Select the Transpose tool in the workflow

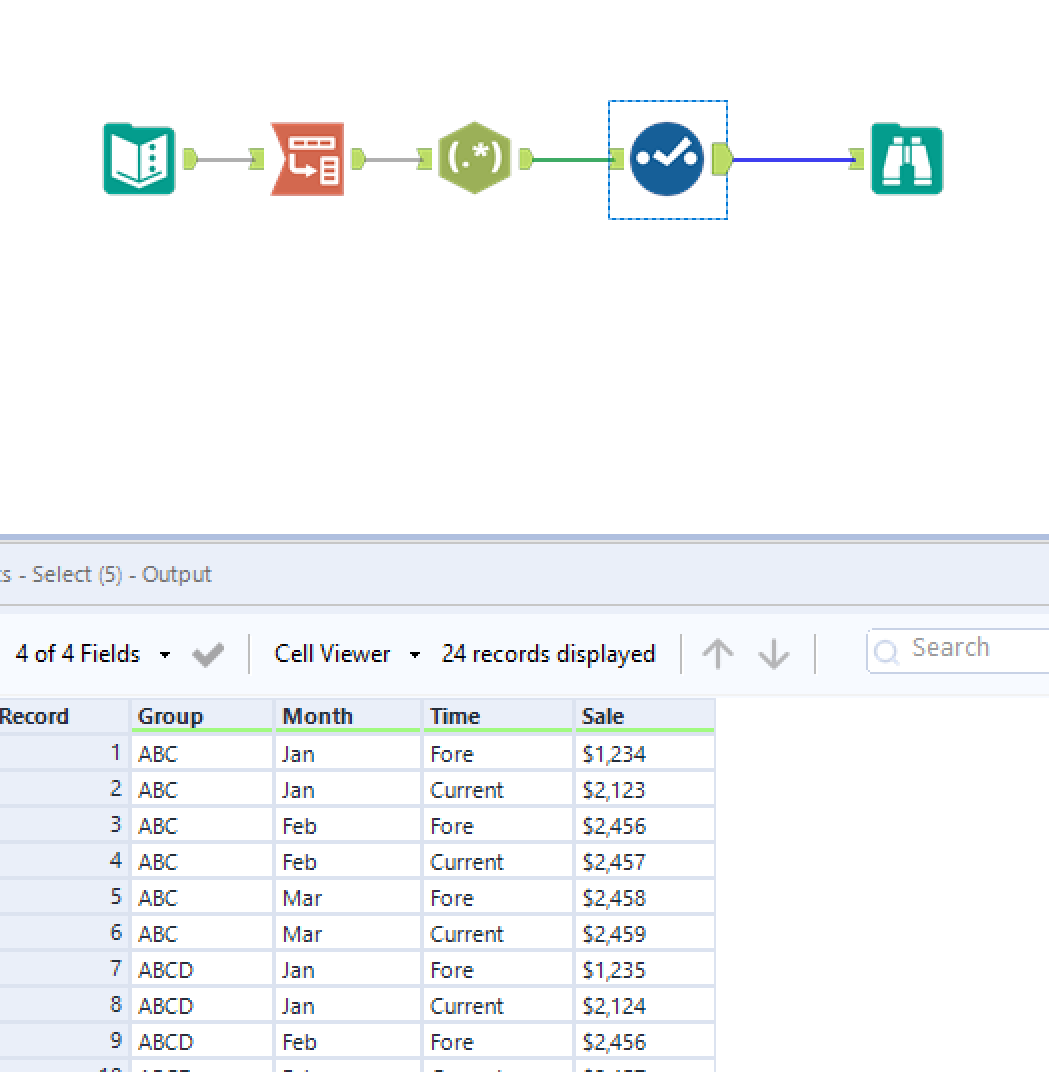click(x=307, y=158)
